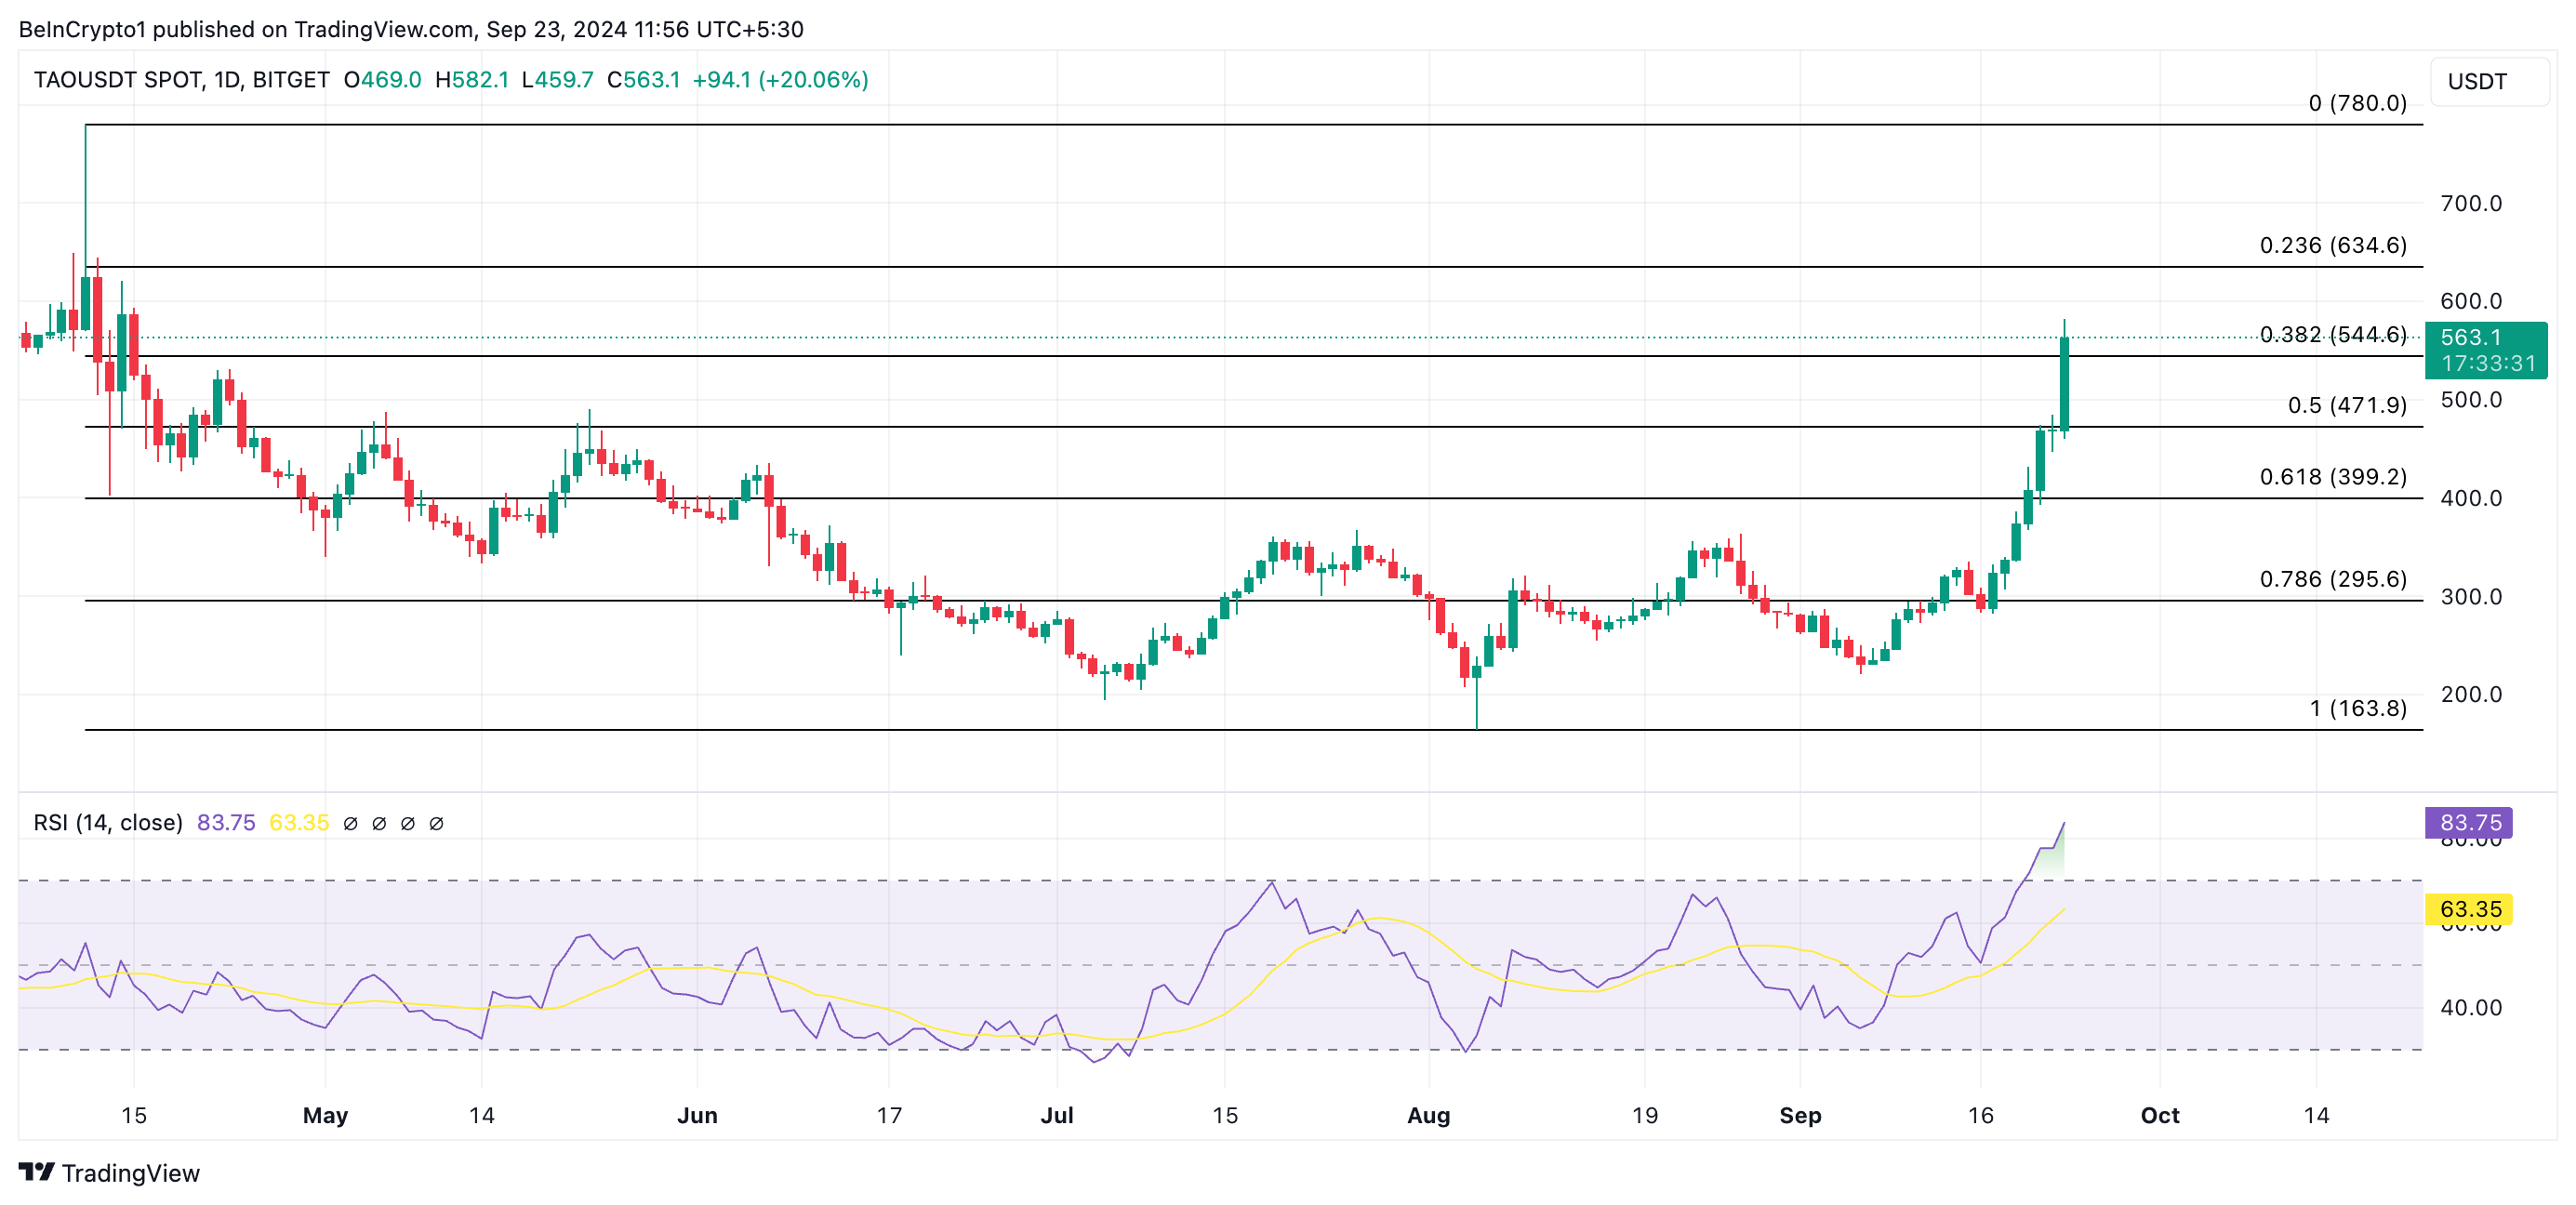Select the 0 (780.0) Fibonacci level label
Viewport: 2576px width, 1205px height.
[x=2357, y=103]
